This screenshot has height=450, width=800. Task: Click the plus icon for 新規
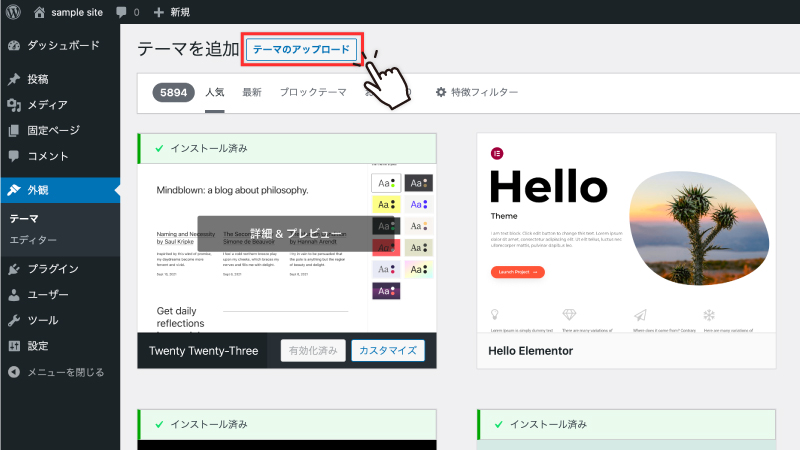[159, 12]
